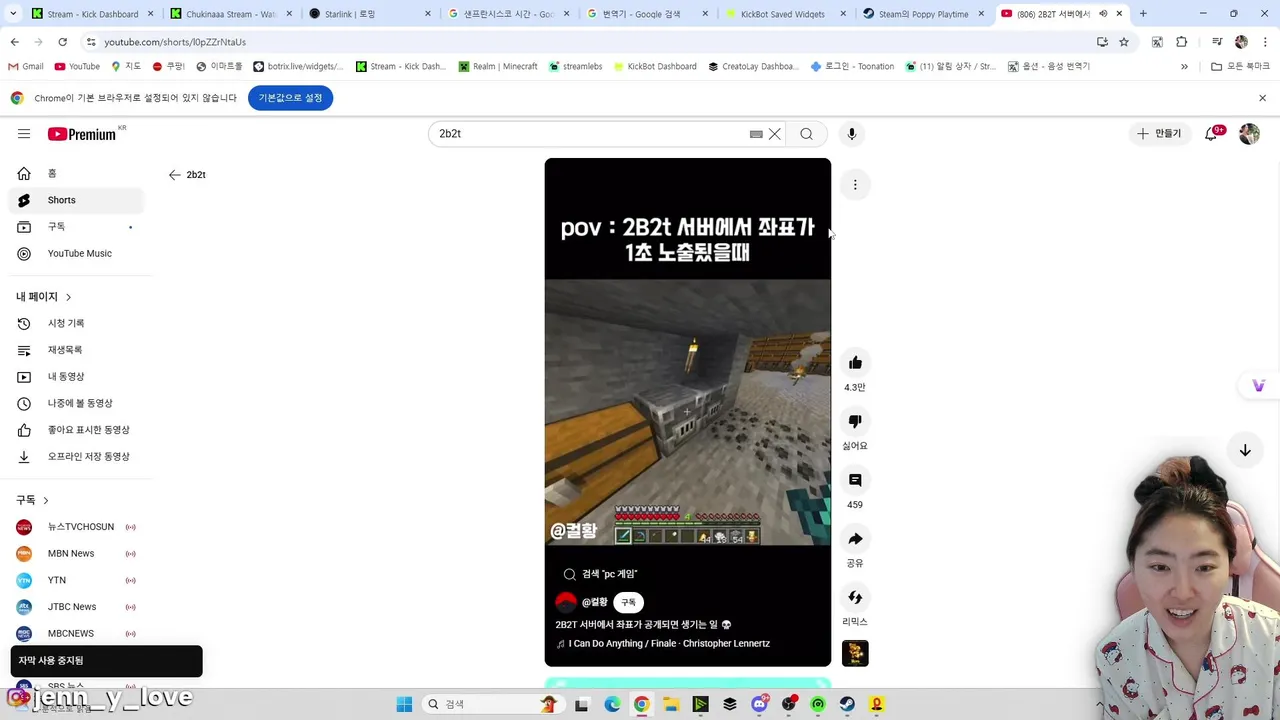This screenshot has height=720, width=1280.
Task: Select 홈 in the YouTube sidebar
Action: tap(76, 174)
